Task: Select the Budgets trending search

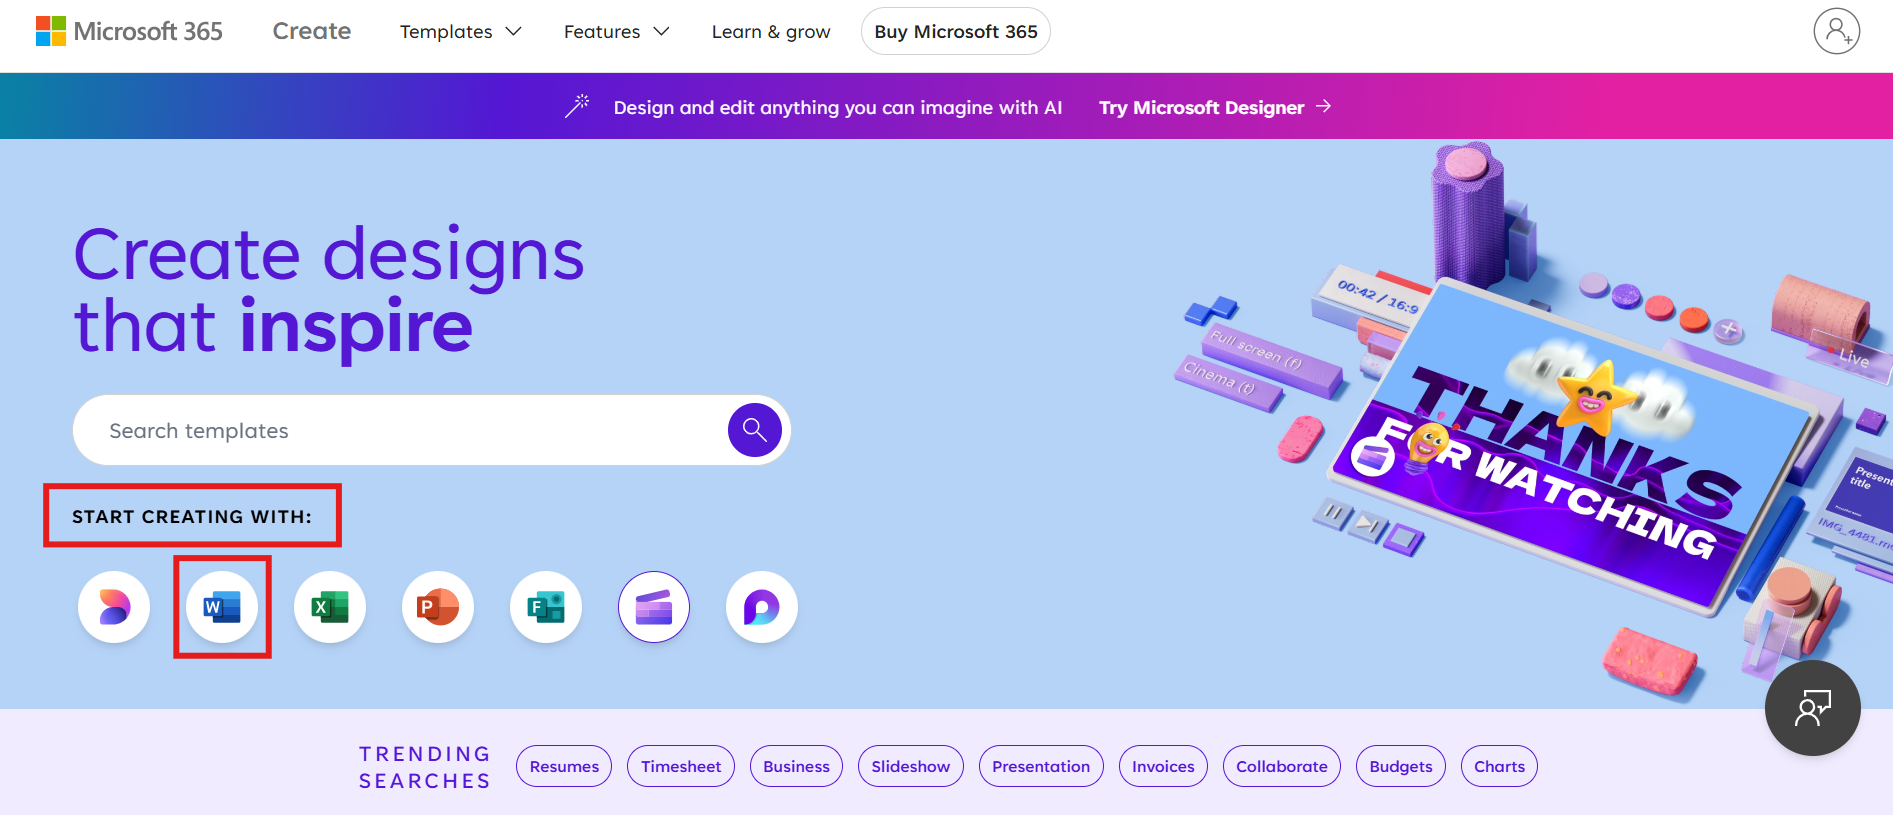Action: (x=1401, y=766)
